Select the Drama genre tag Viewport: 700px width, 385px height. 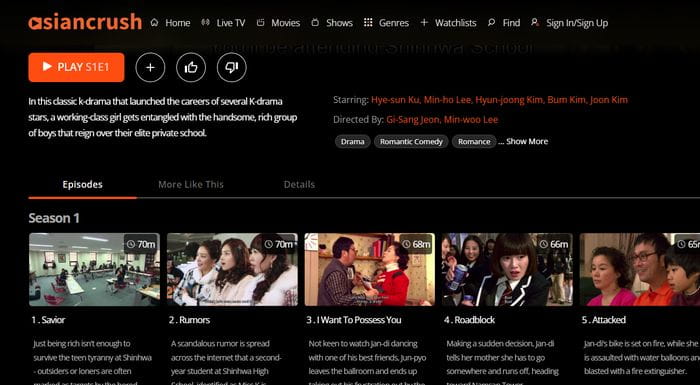click(x=353, y=142)
